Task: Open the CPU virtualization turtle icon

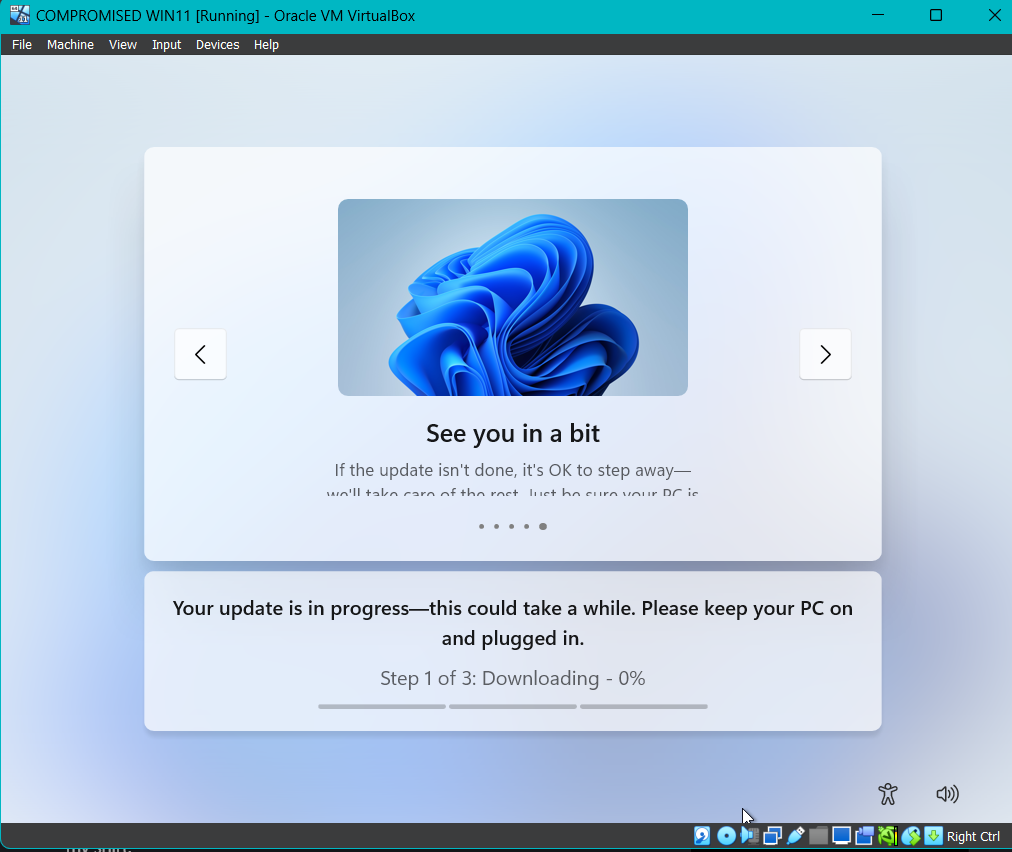Action: [887, 836]
